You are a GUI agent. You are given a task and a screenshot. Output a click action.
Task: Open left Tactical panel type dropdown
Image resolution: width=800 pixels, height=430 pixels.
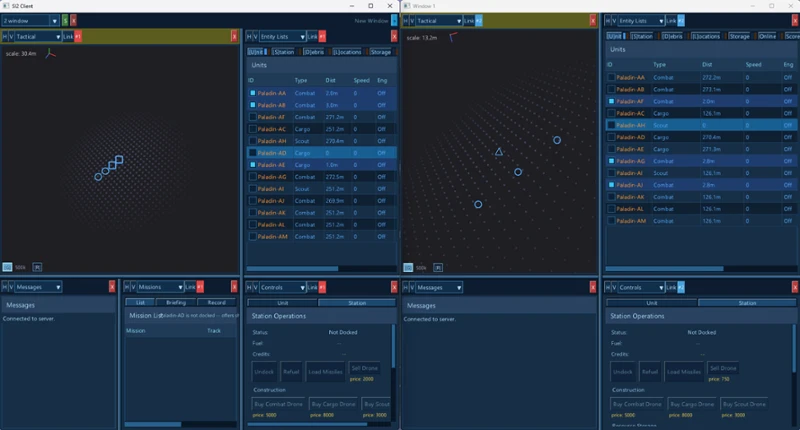pyautogui.click(x=38, y=37)
